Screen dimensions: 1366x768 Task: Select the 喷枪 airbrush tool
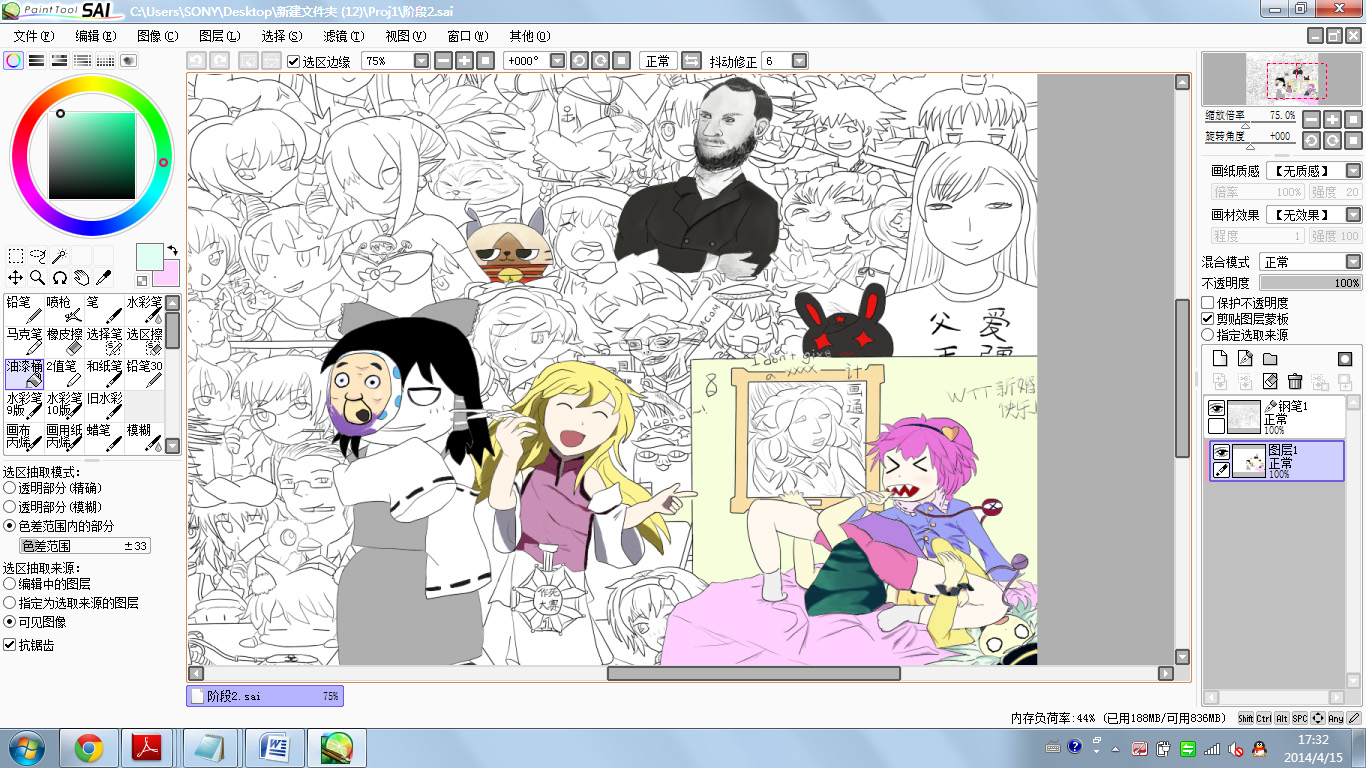(64, 308)
